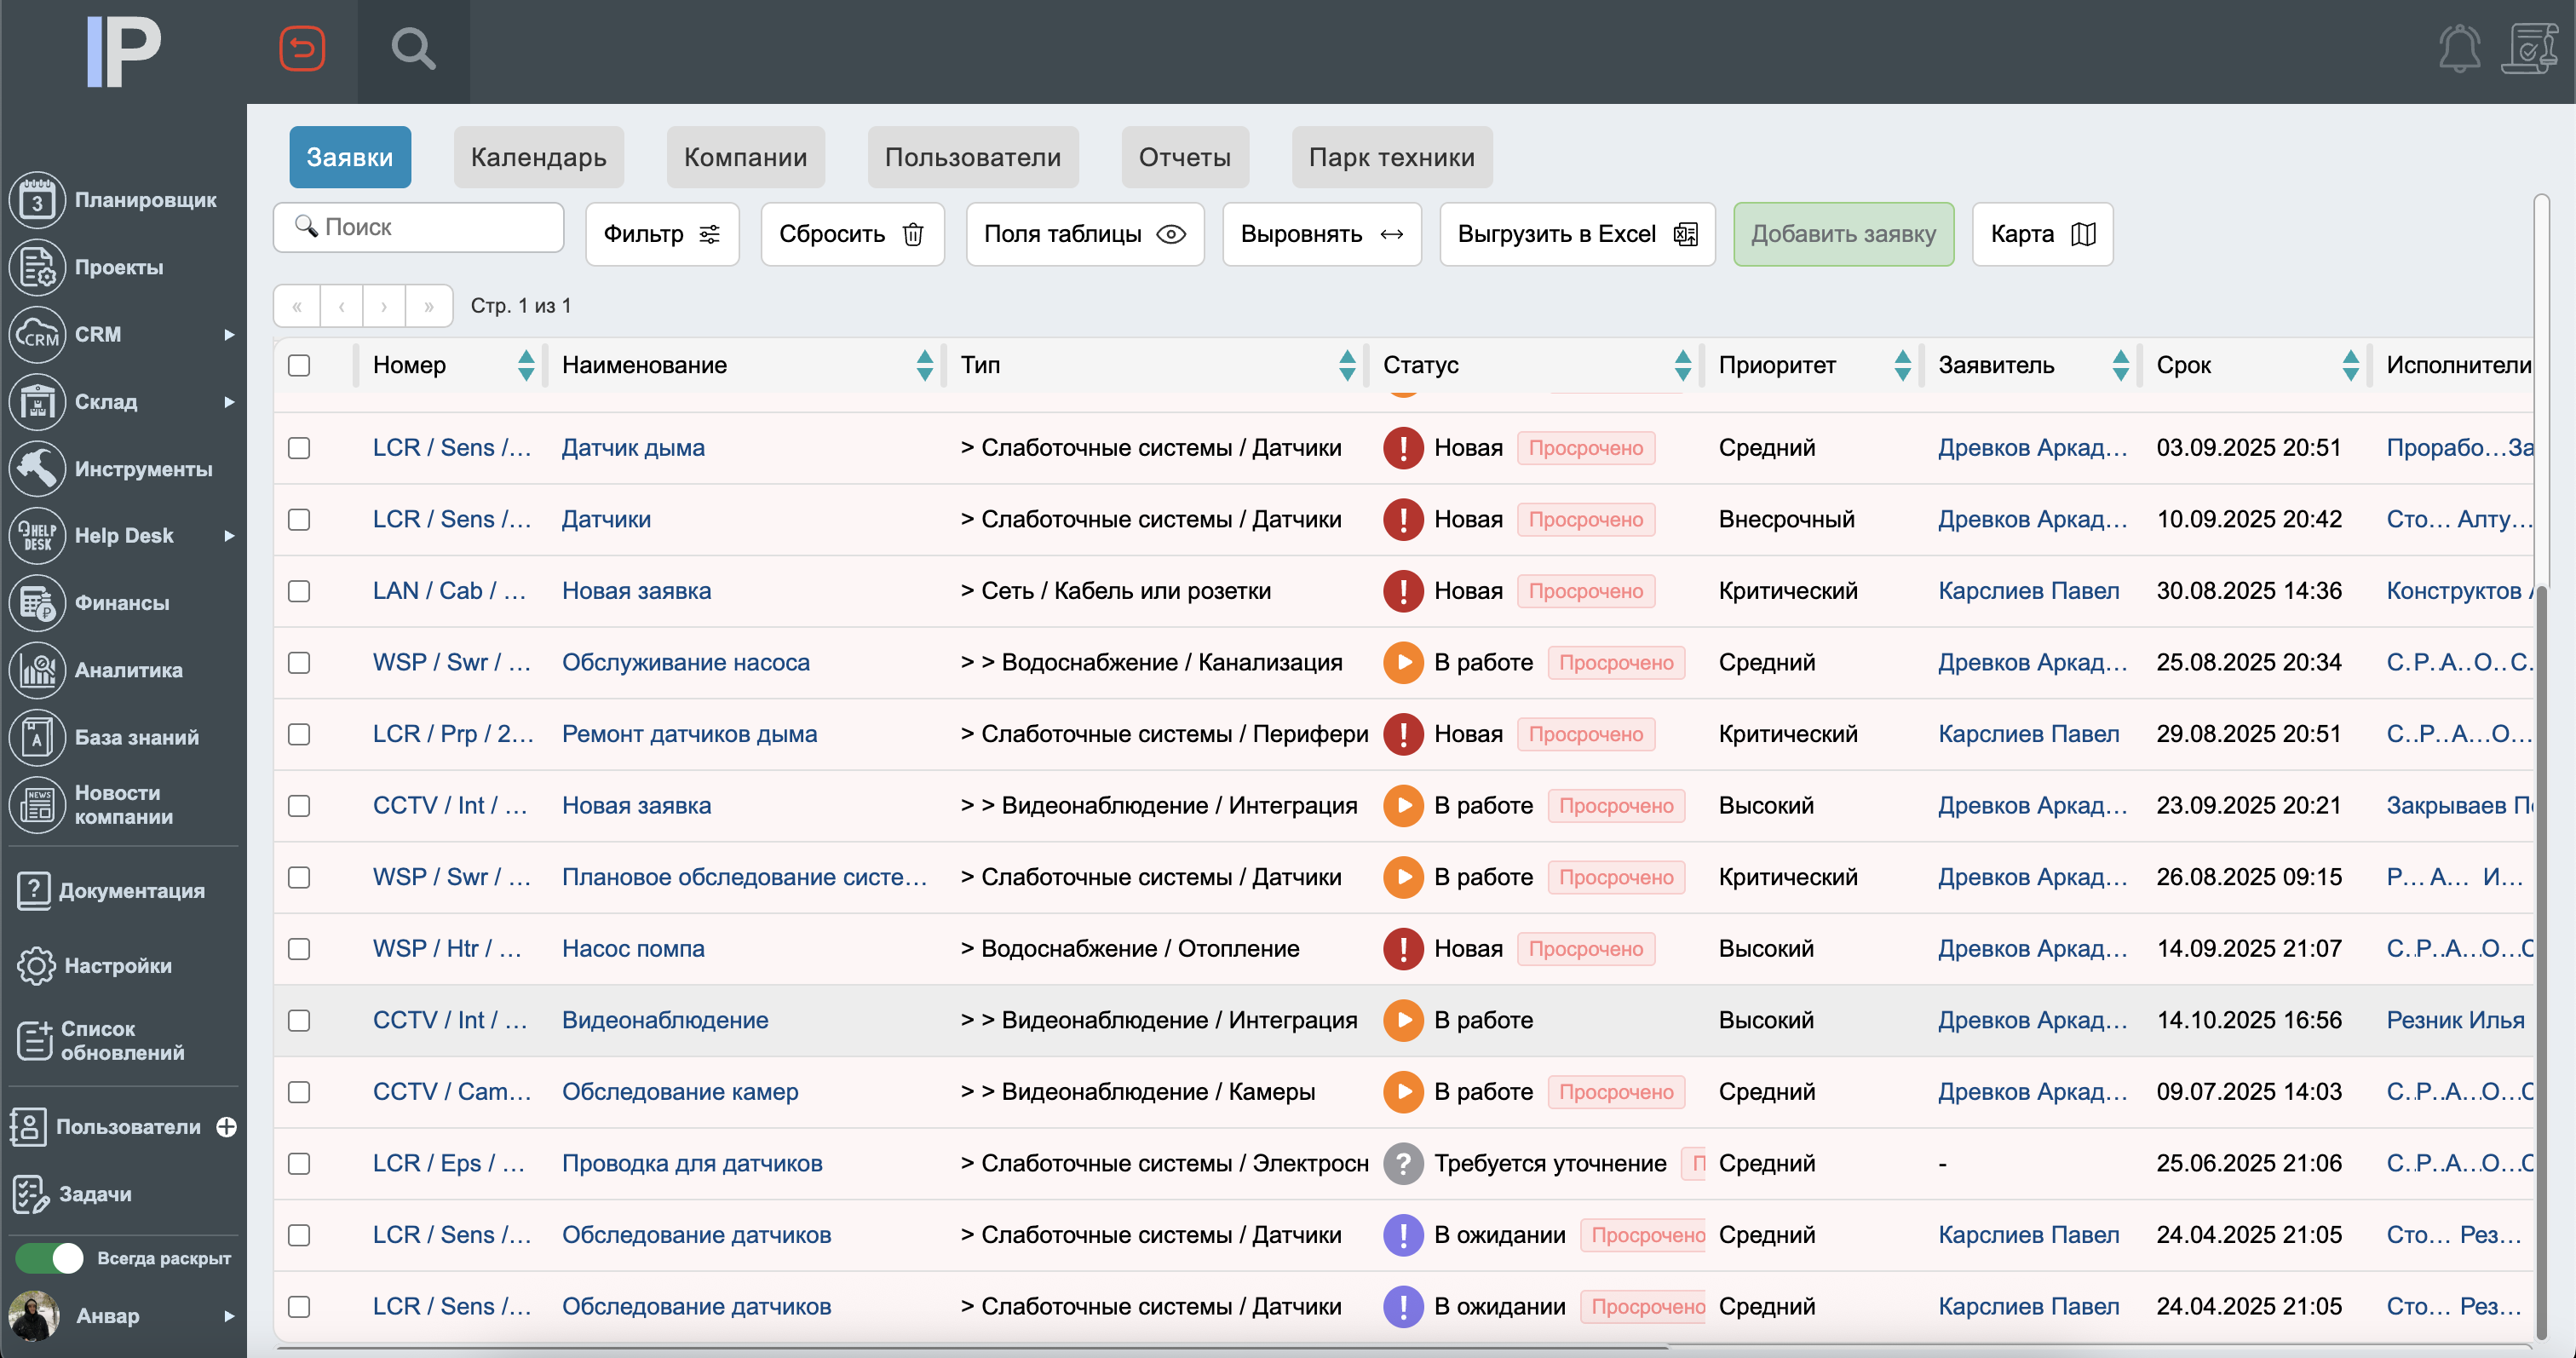2576x1358 pixels.
Task: Check the select-all checkbox in table header
Action: tap(299, 366)
